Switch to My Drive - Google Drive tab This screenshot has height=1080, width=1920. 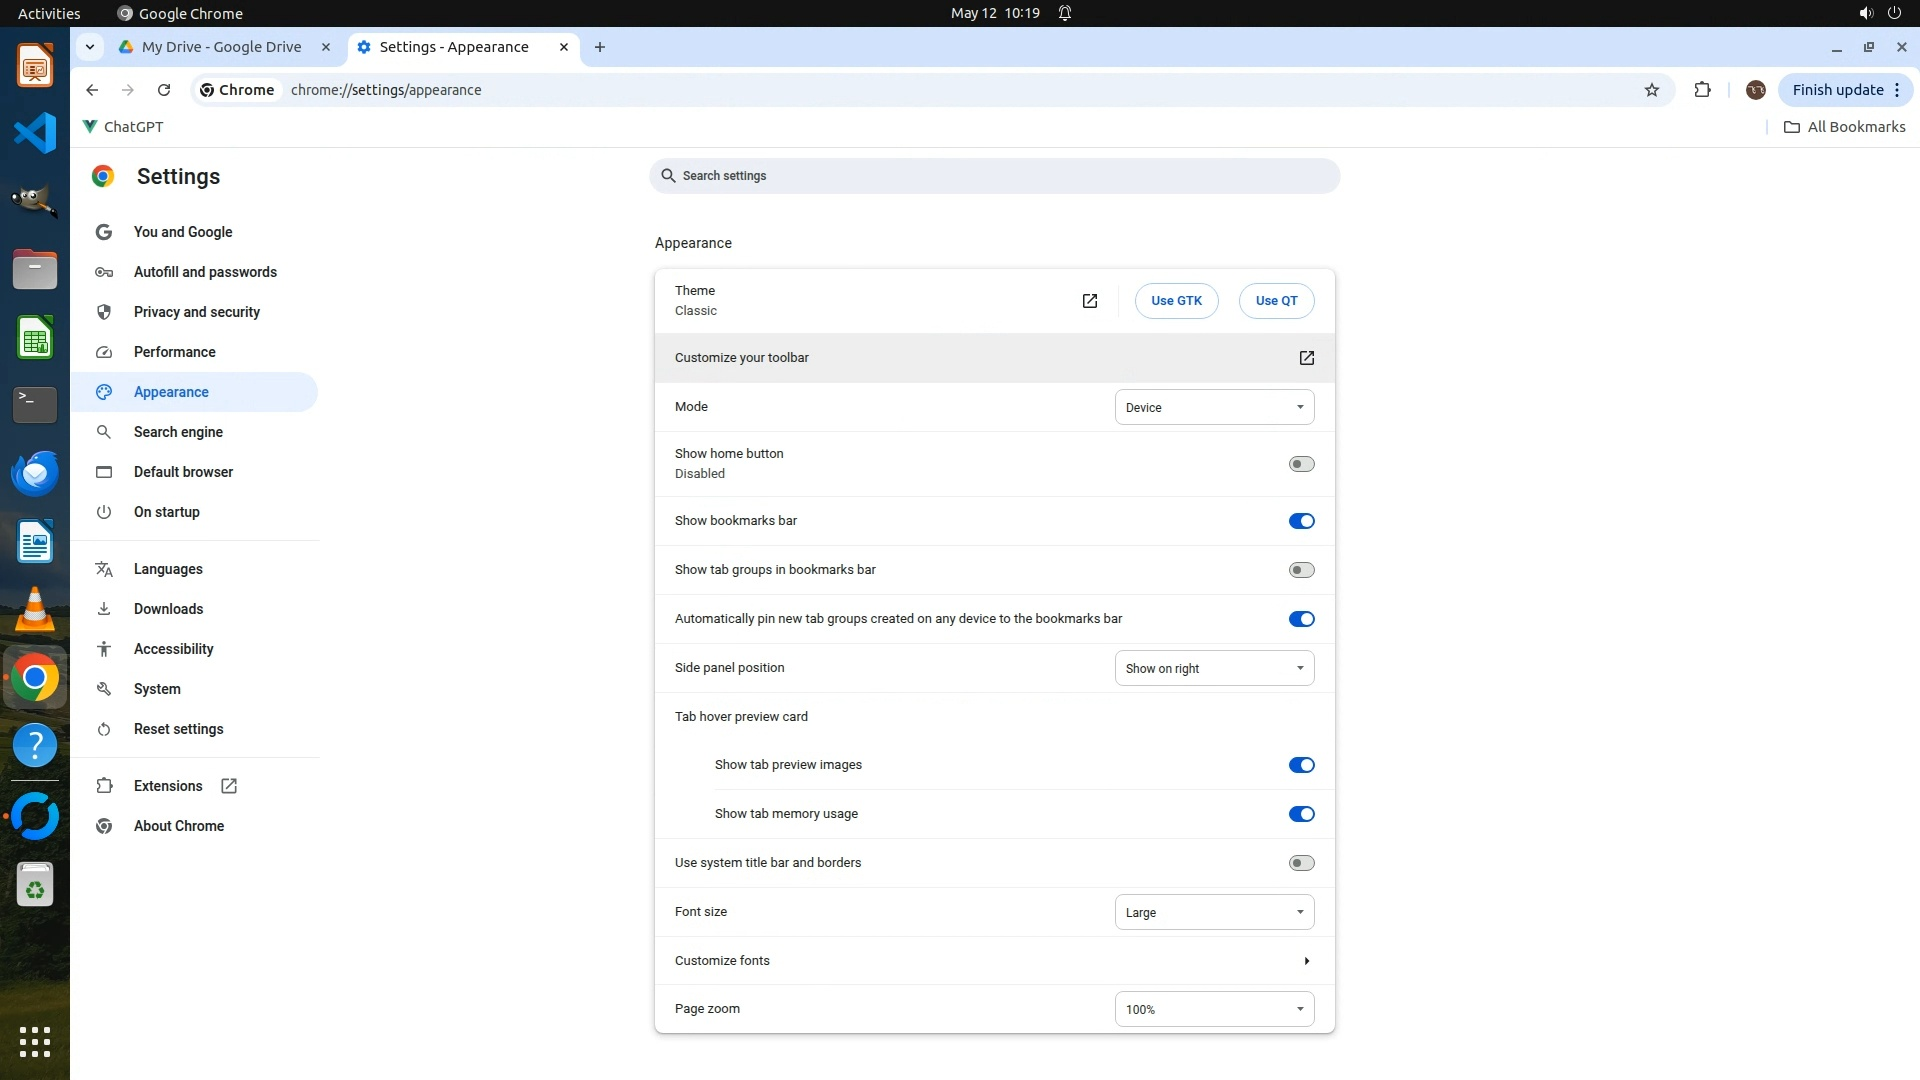click(x=222, y=47)
